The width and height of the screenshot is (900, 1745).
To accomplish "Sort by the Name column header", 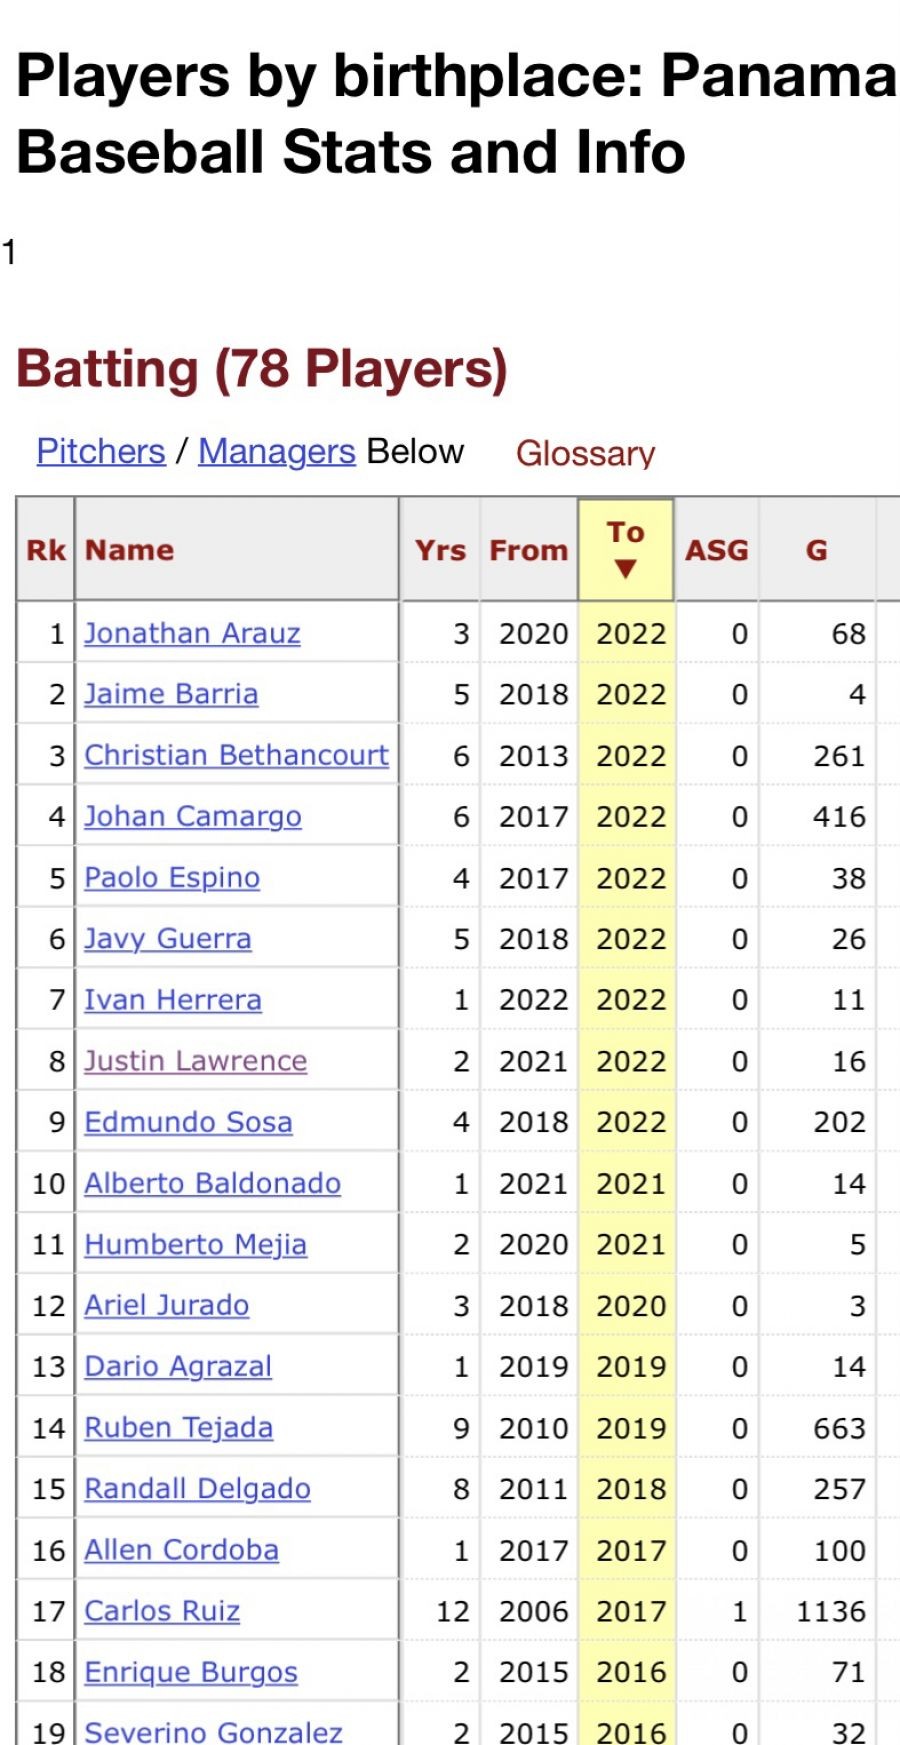I will (x=130, y=550).
